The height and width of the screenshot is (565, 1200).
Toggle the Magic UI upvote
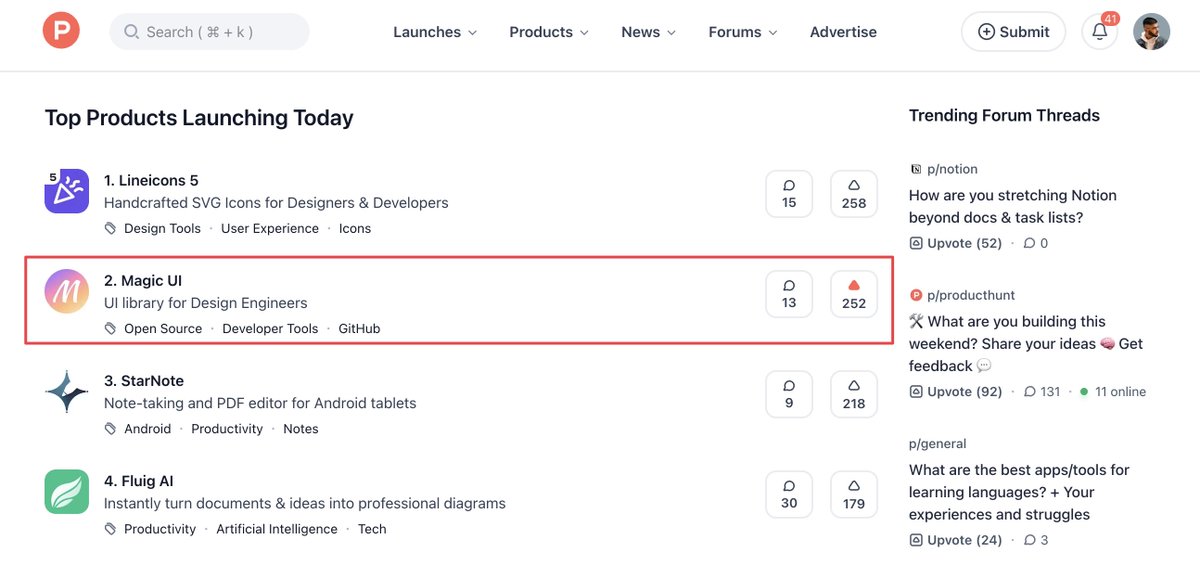pyautogui.click(x=854, y=294)
